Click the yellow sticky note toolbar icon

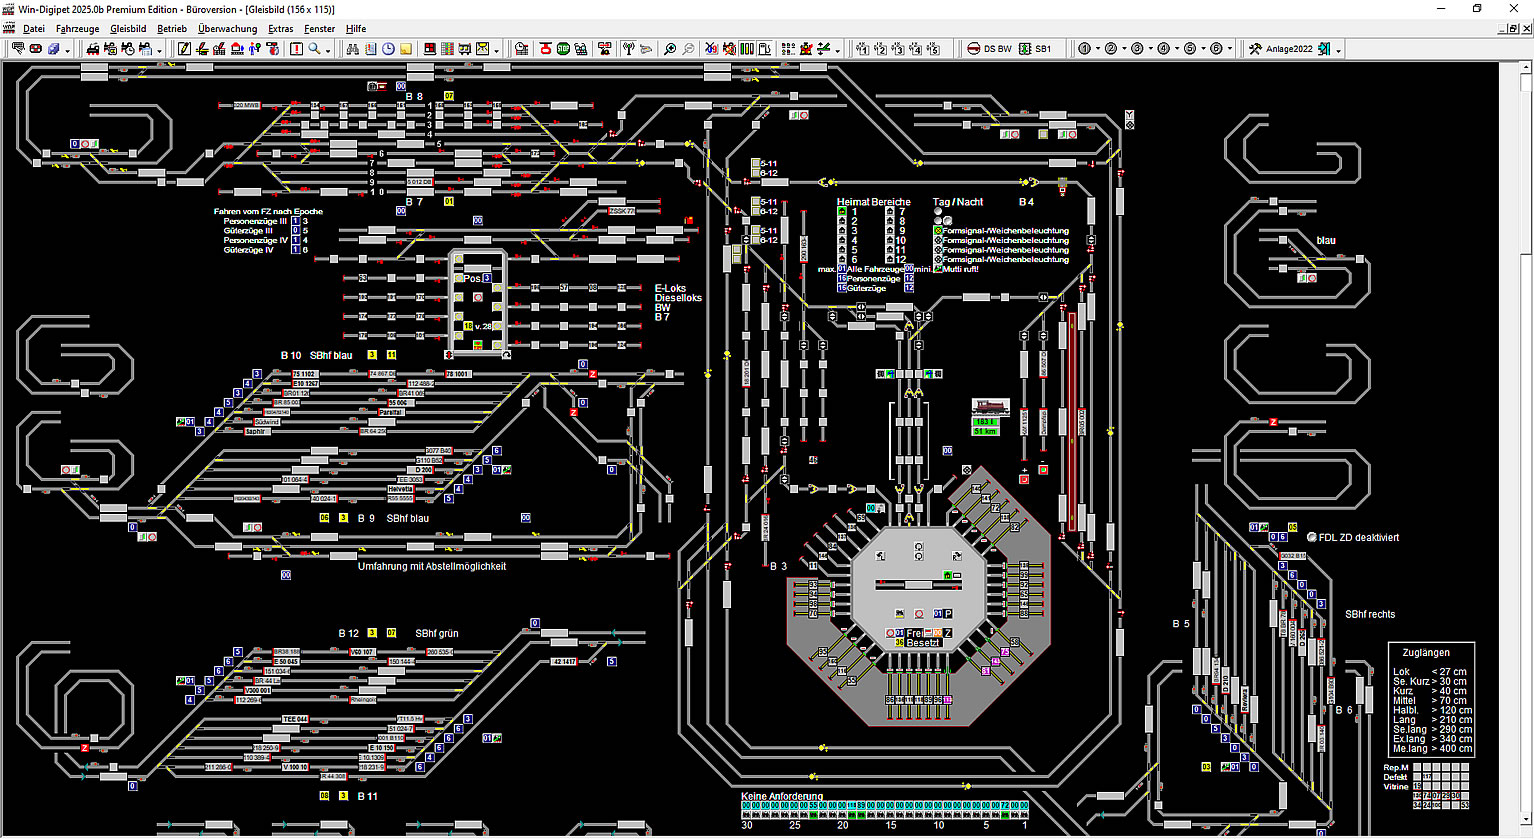pos(405,49)
